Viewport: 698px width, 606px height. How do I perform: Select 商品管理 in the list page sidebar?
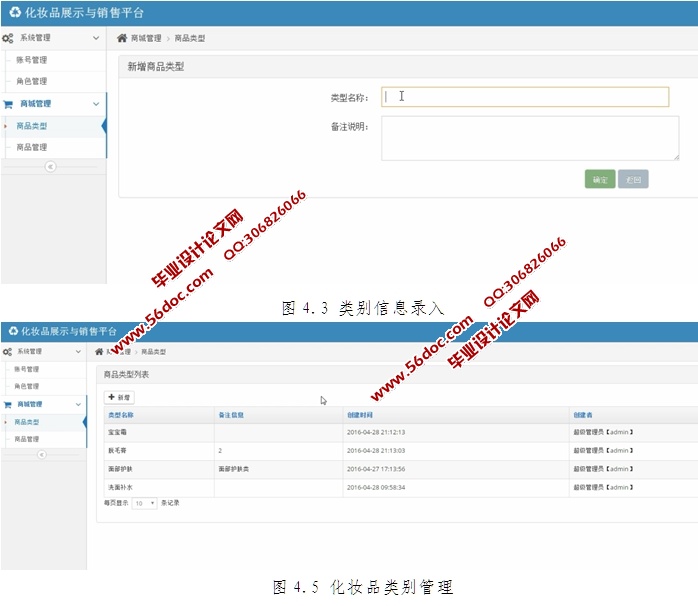coord(27,439)
